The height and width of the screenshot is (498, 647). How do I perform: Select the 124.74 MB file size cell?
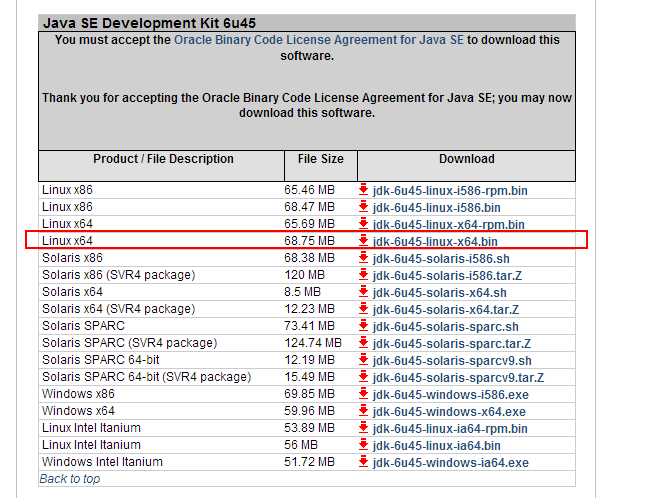(x=313, y=343)
